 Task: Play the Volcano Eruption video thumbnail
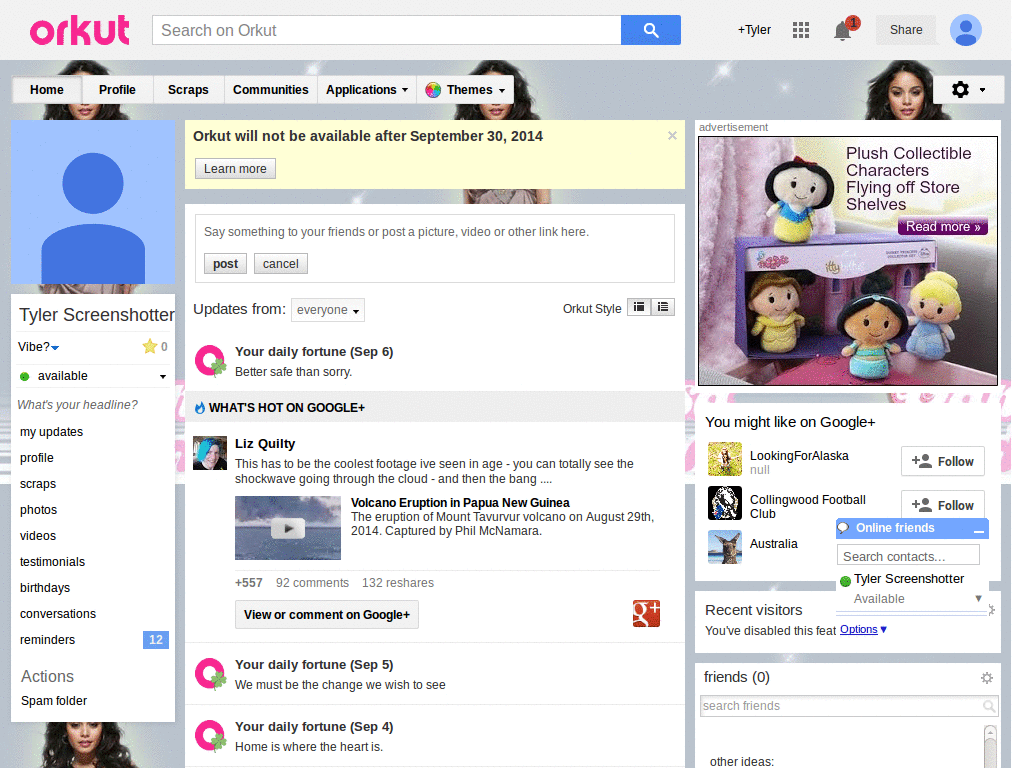point(288,528)
